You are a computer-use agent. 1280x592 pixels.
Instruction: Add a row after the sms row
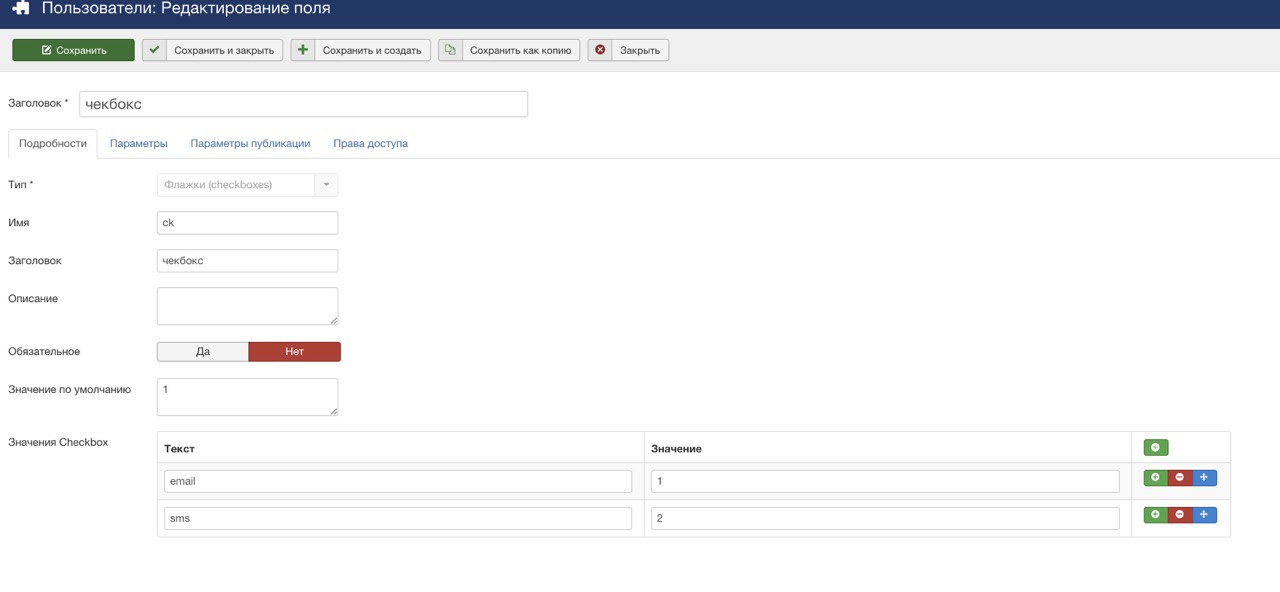[x=1156, y=515]
